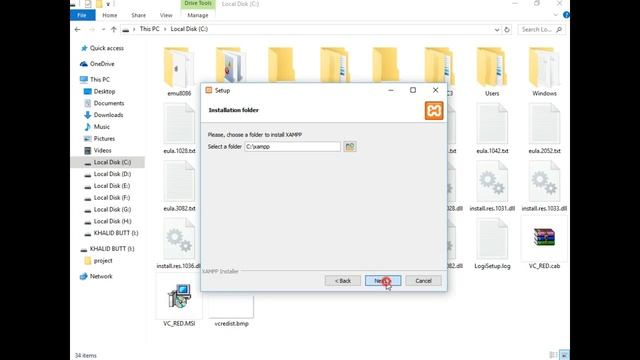Refresh the Explorer folder view
The width and height of the screenshot is (640, 360).
[507, 29]
